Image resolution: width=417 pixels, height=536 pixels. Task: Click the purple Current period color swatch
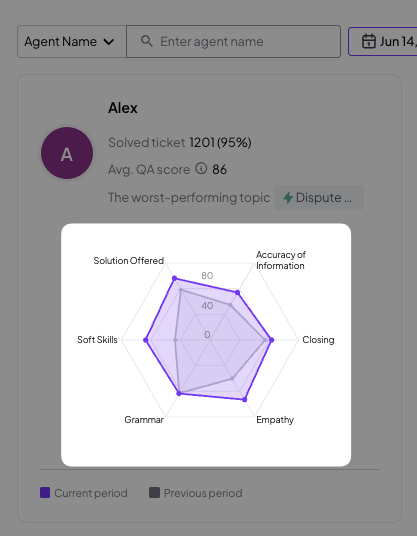coord(45,493)
